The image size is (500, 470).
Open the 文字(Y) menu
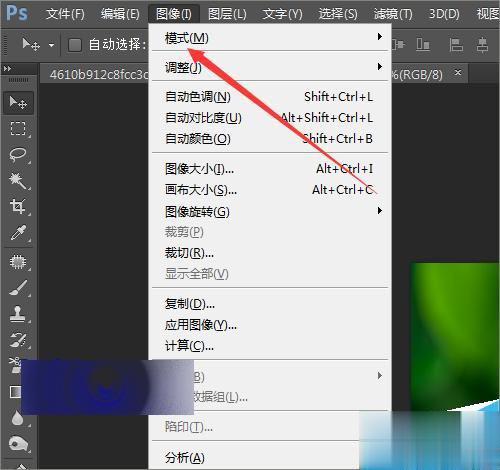(x=282, y=14)
